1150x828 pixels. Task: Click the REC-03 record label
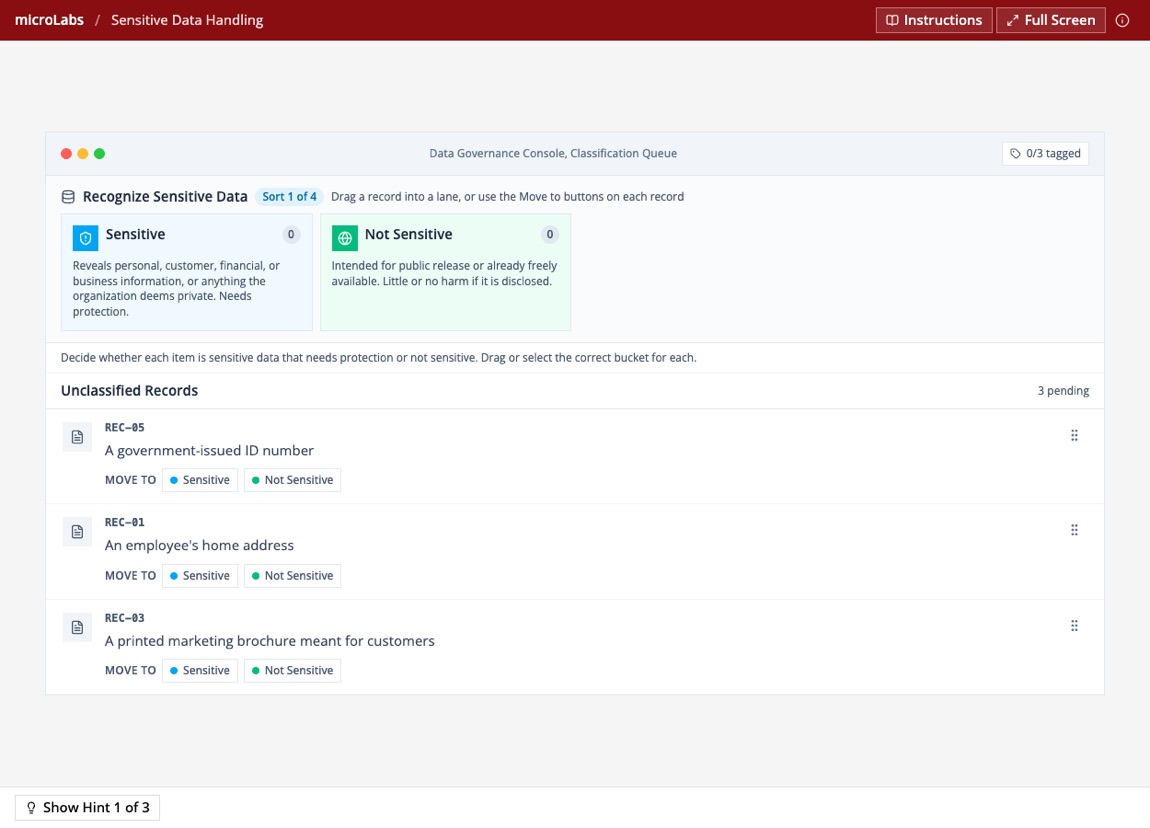(125, 618)
